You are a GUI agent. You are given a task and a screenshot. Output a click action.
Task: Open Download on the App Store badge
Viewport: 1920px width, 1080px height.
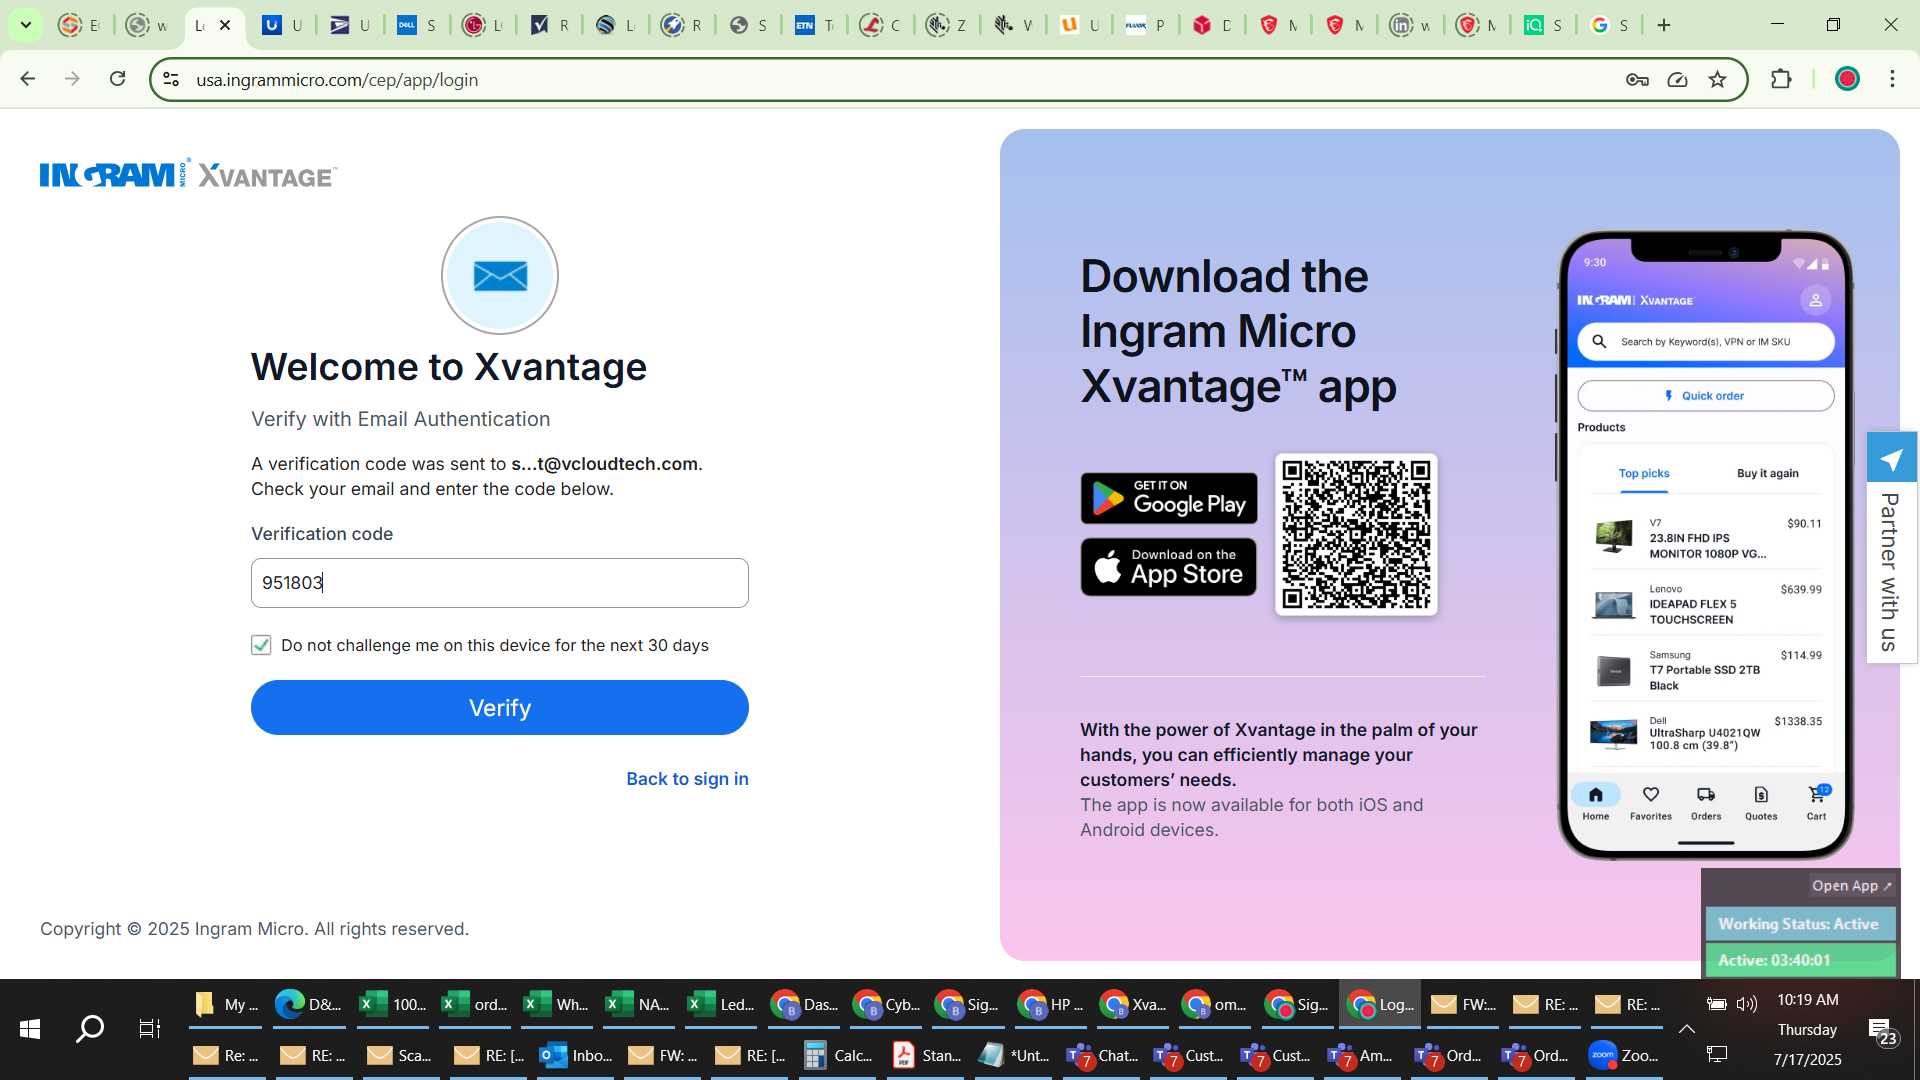pyautogui.click(x=1169, y=567)
